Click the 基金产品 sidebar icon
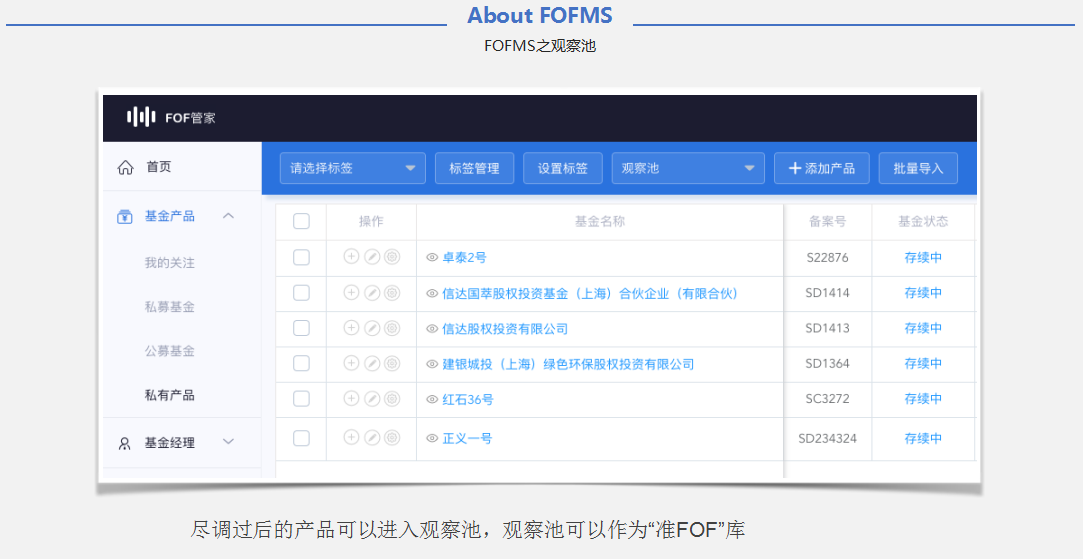This screenshot has height=559, width=1083. coord(125,217)
